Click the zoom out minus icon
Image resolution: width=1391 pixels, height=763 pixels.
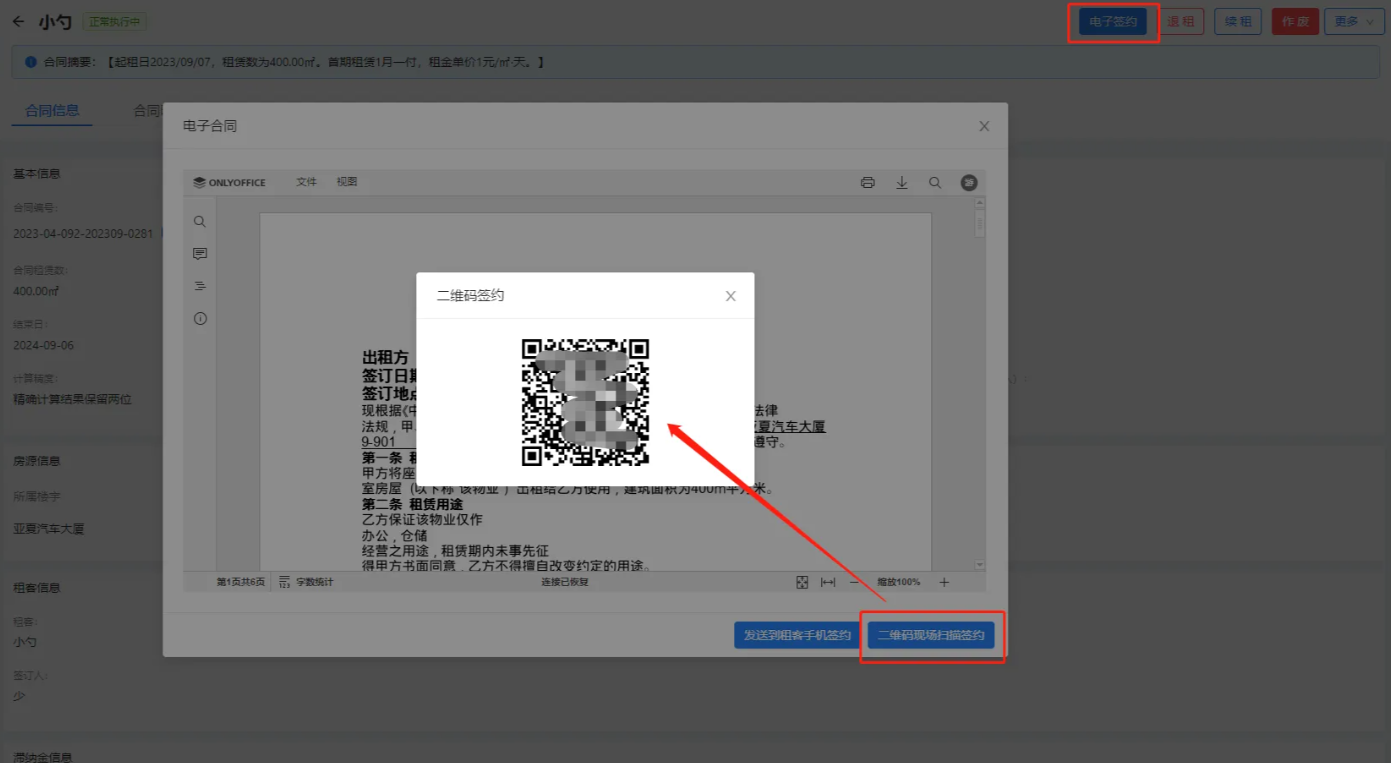[854, 582]
